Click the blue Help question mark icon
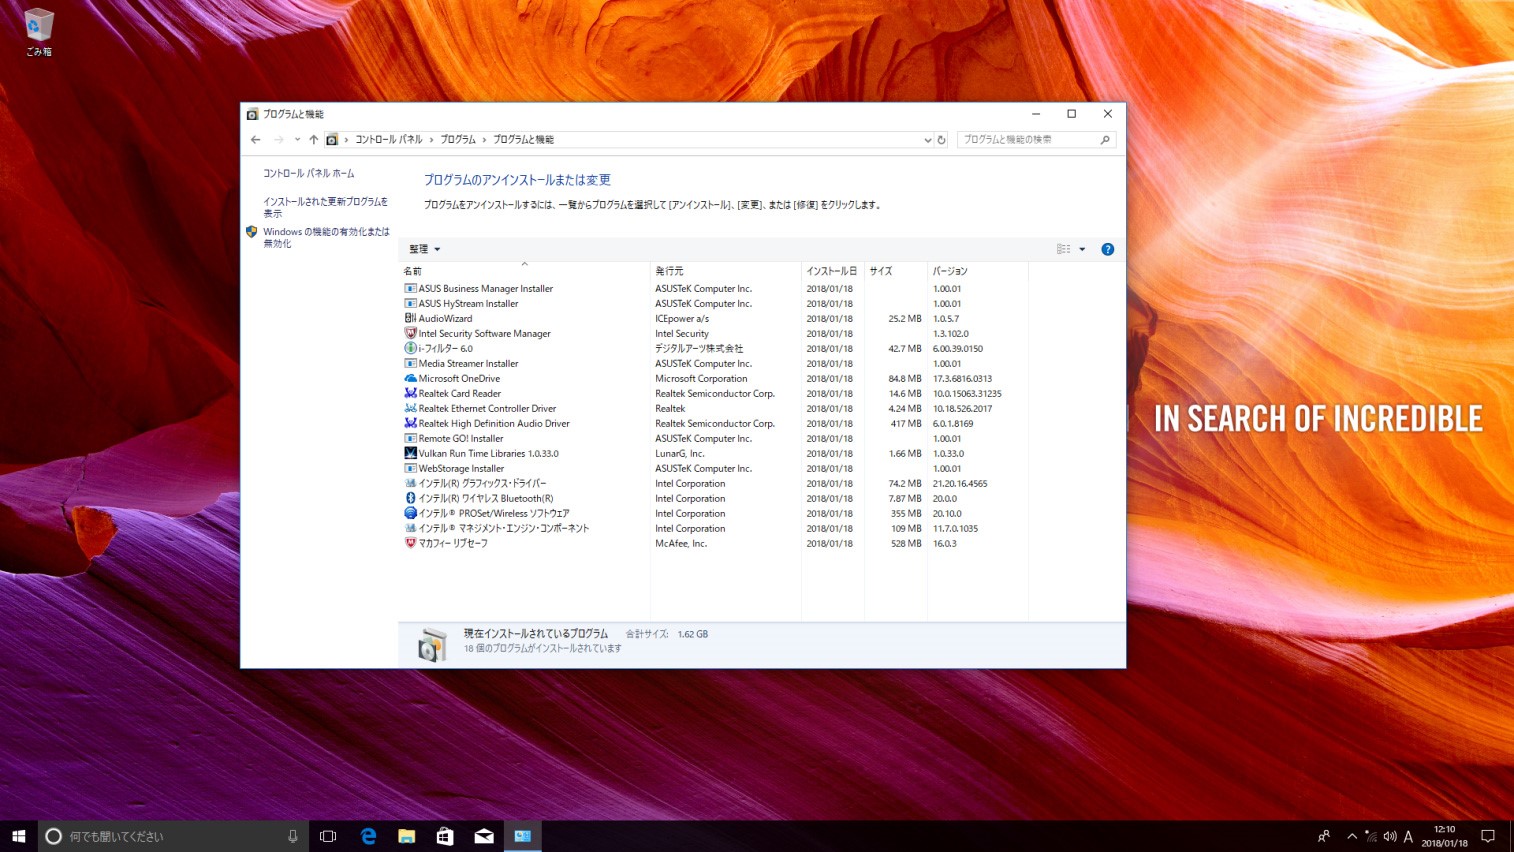The height and width of the screenshot is (852, 1514). tap(1108, 249)
